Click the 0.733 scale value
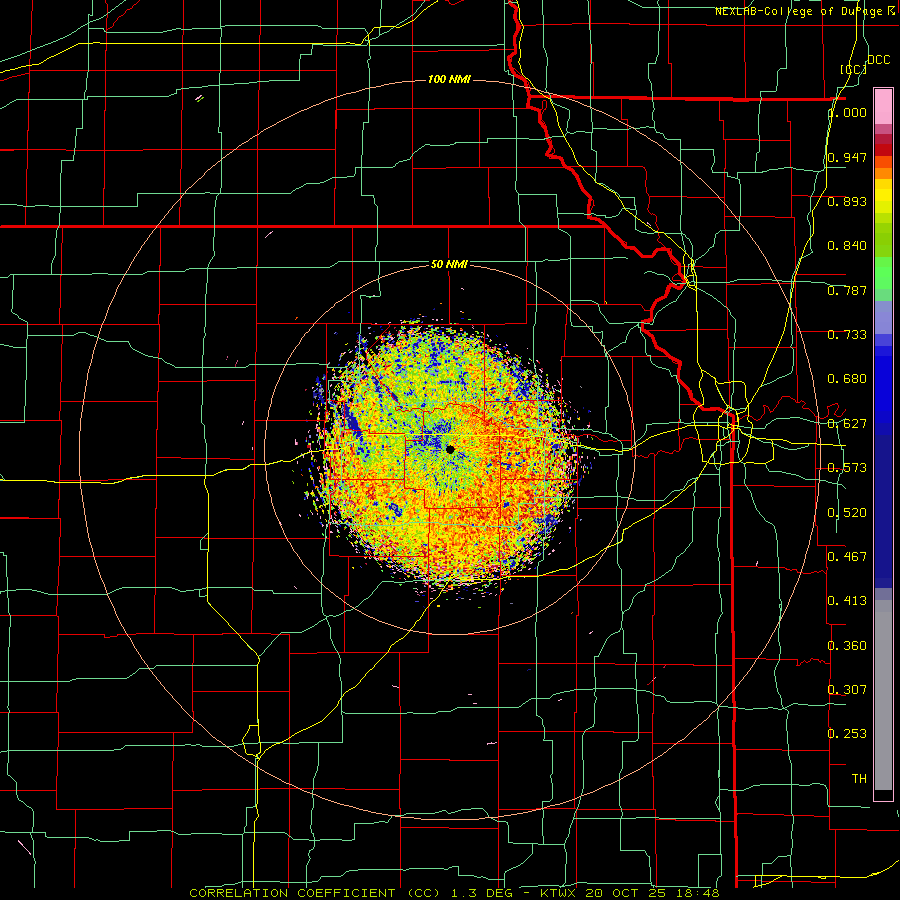Image resolution: width=900 pixels, height=900 pixels. click(x=847, y=335)
